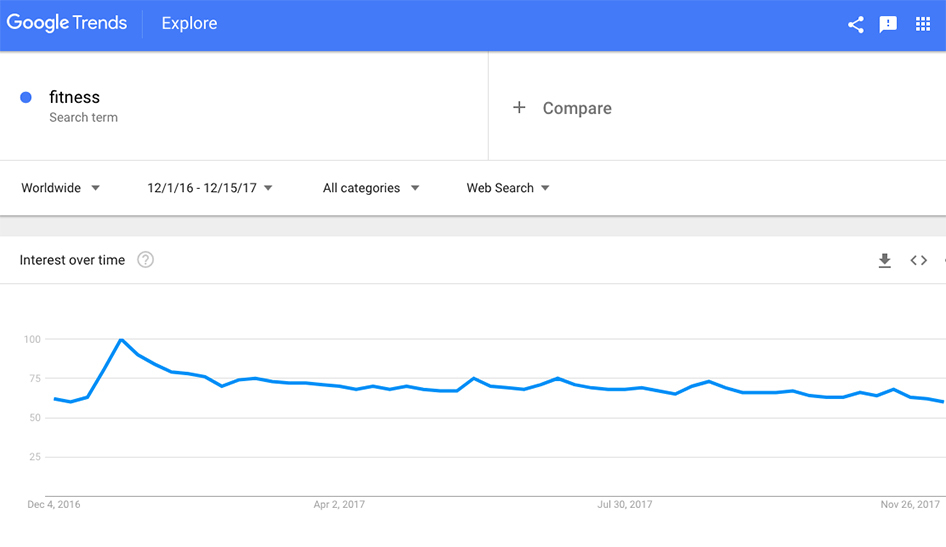Download the interest over time CSV
The image size is (946, 547).
(884, 261)
